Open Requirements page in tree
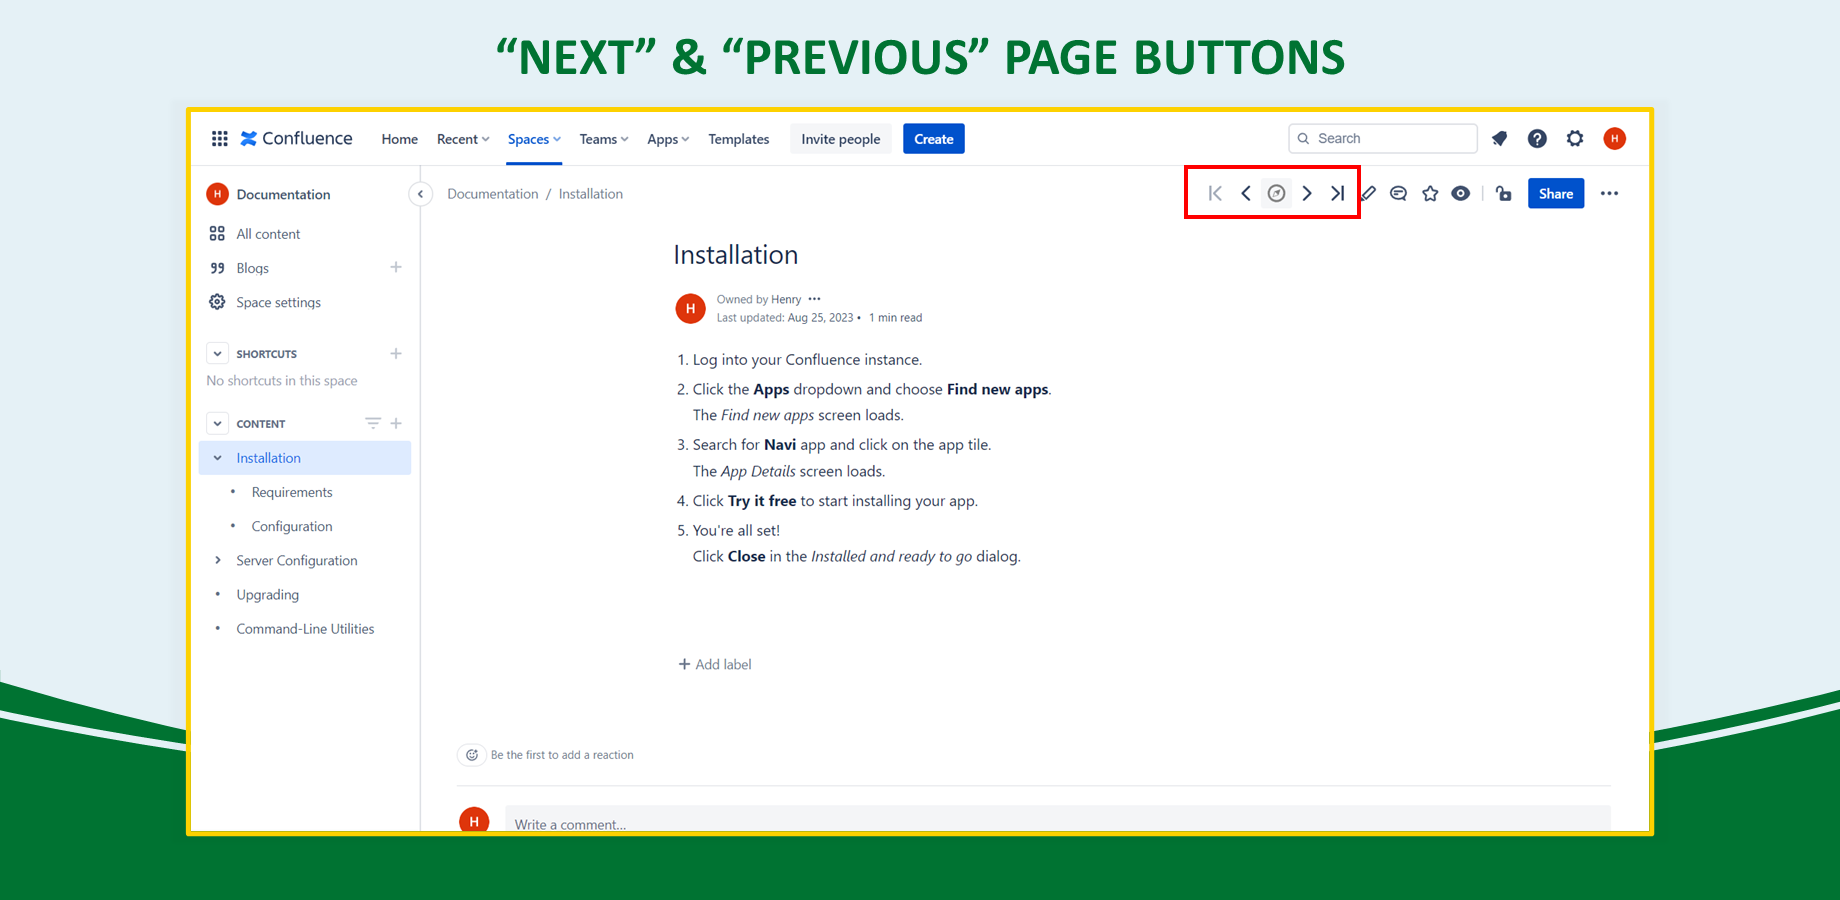 [292, 492]
